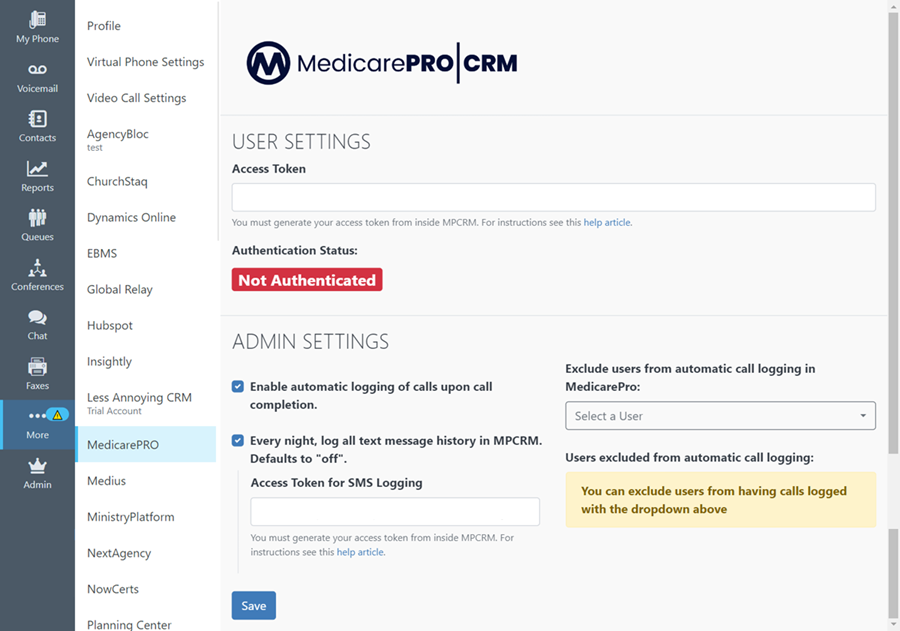Open the Queues icon
Viewport: 900px width, 631px height.
pos(37,218)
